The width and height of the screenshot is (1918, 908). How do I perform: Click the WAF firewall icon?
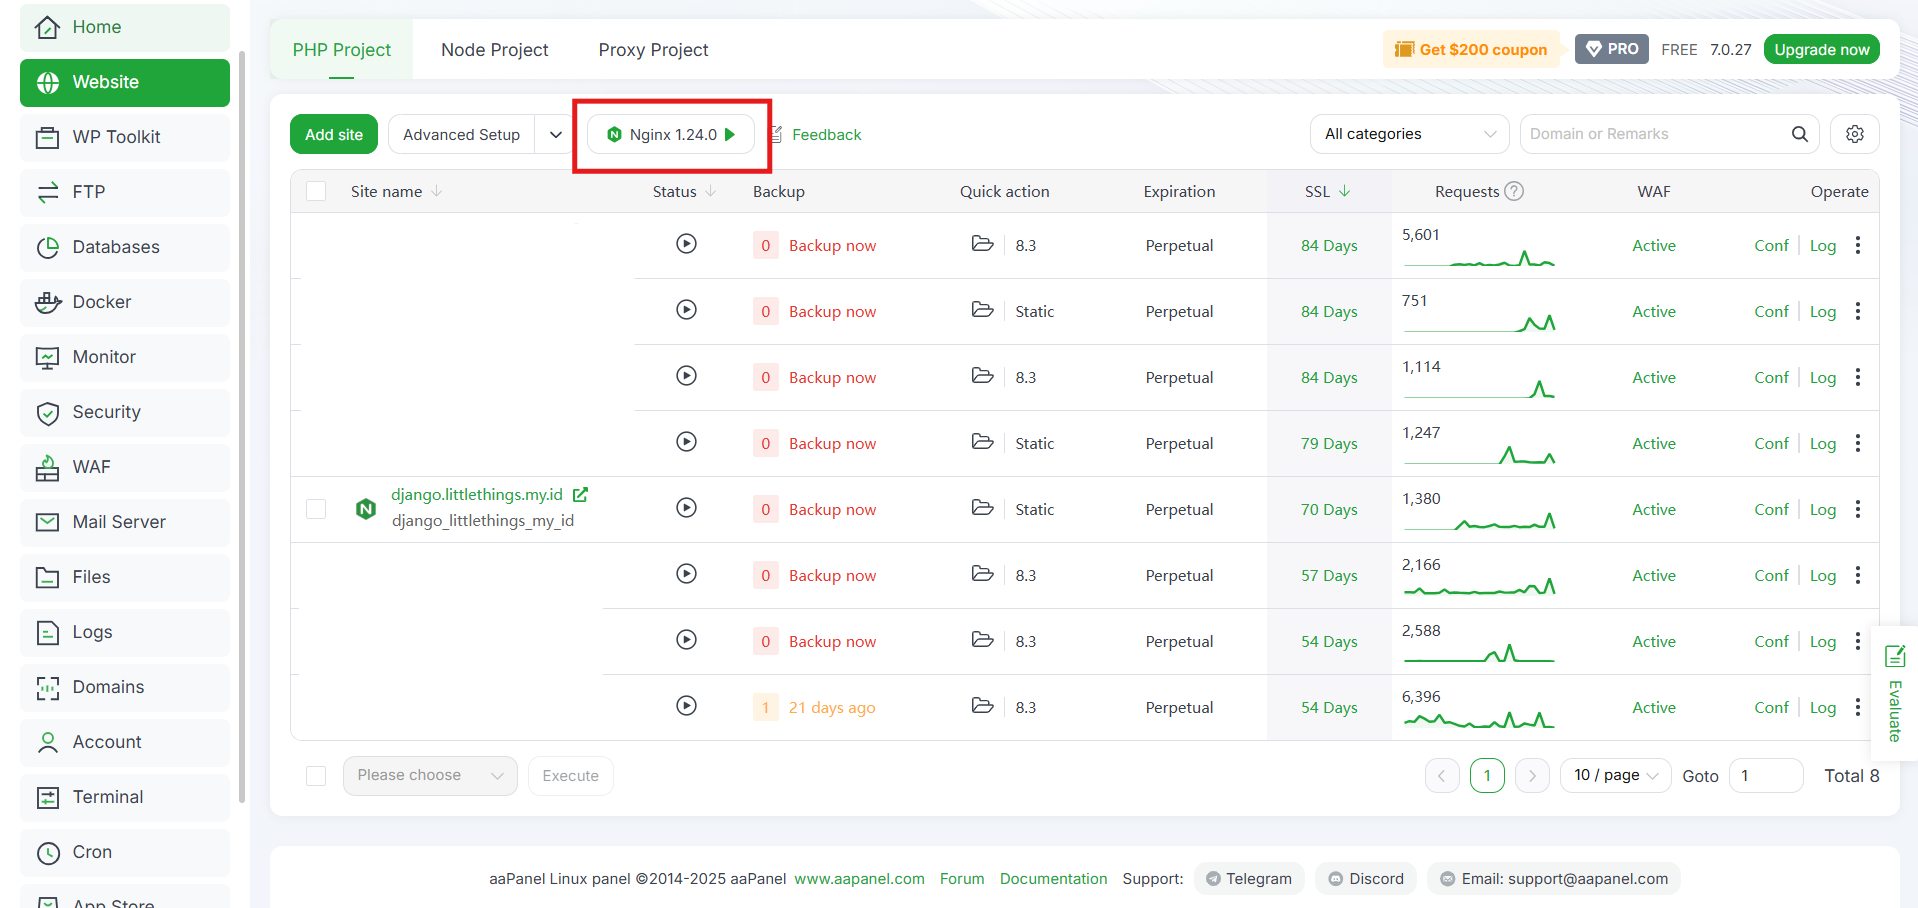point(47,468)
